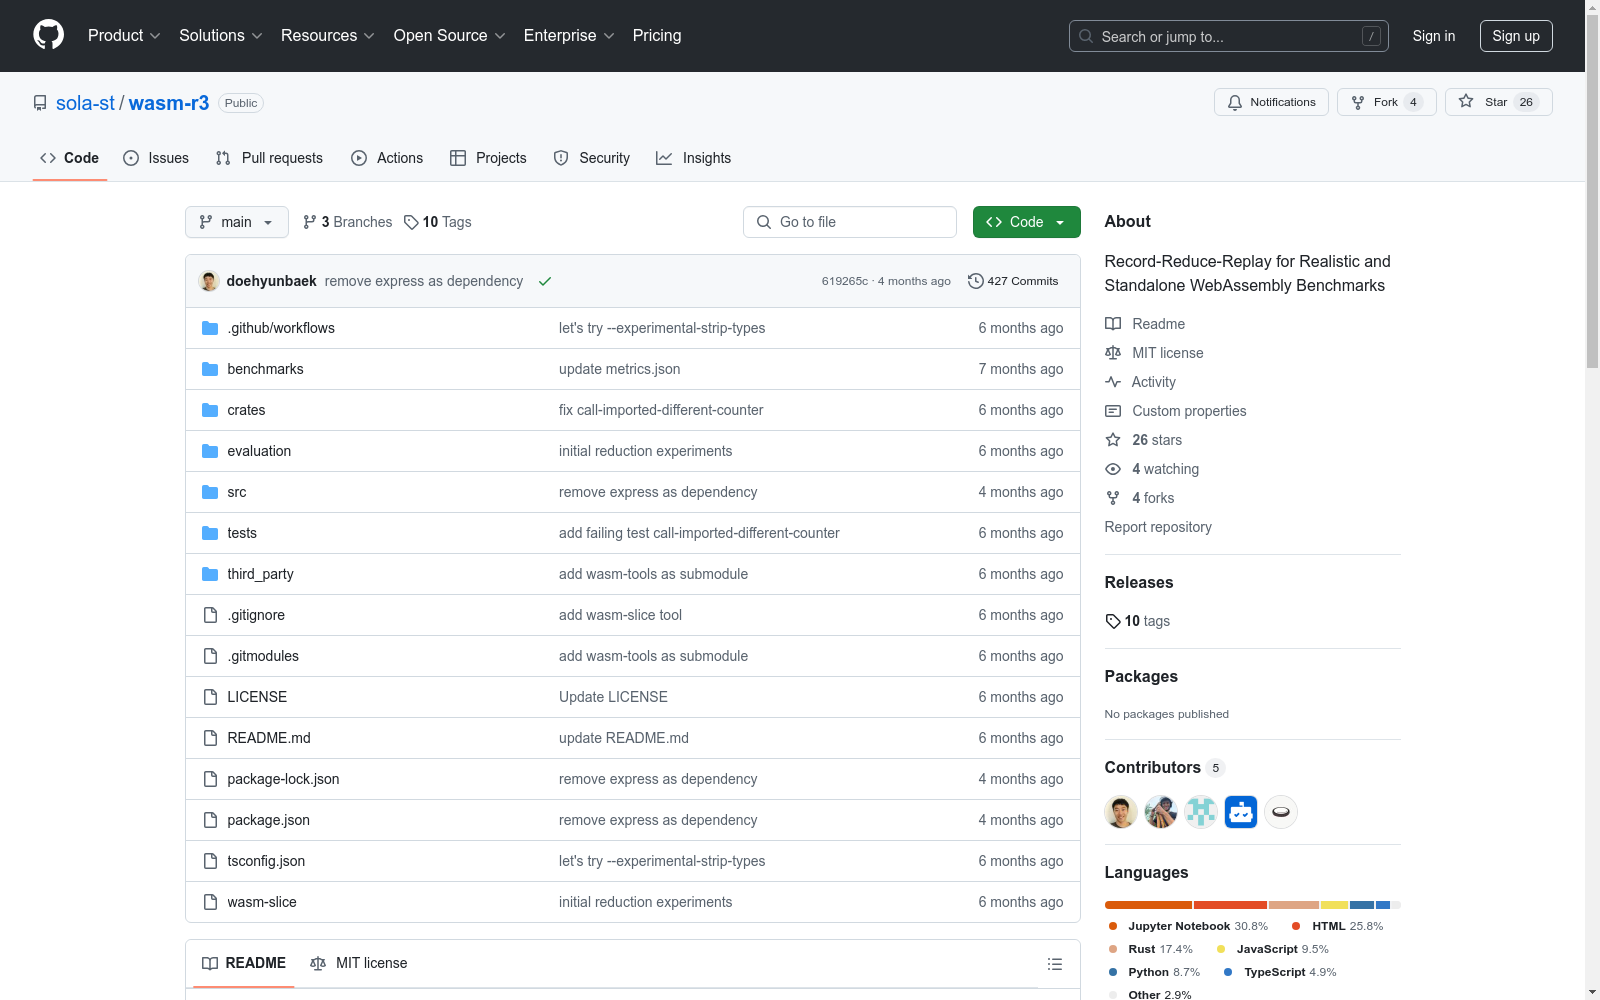This screenshot has width=1600, height=1000.
Task: Click the evaluation folder icon
Action: [x=210, y=451]
